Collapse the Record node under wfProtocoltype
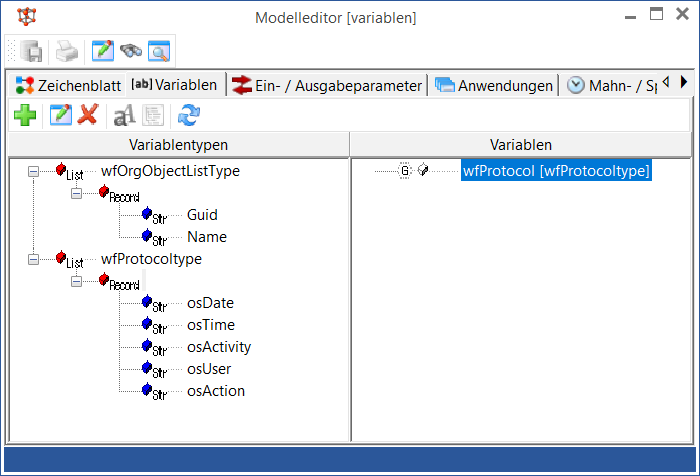Screen dimensions: 700x476 tap(77, 281)
